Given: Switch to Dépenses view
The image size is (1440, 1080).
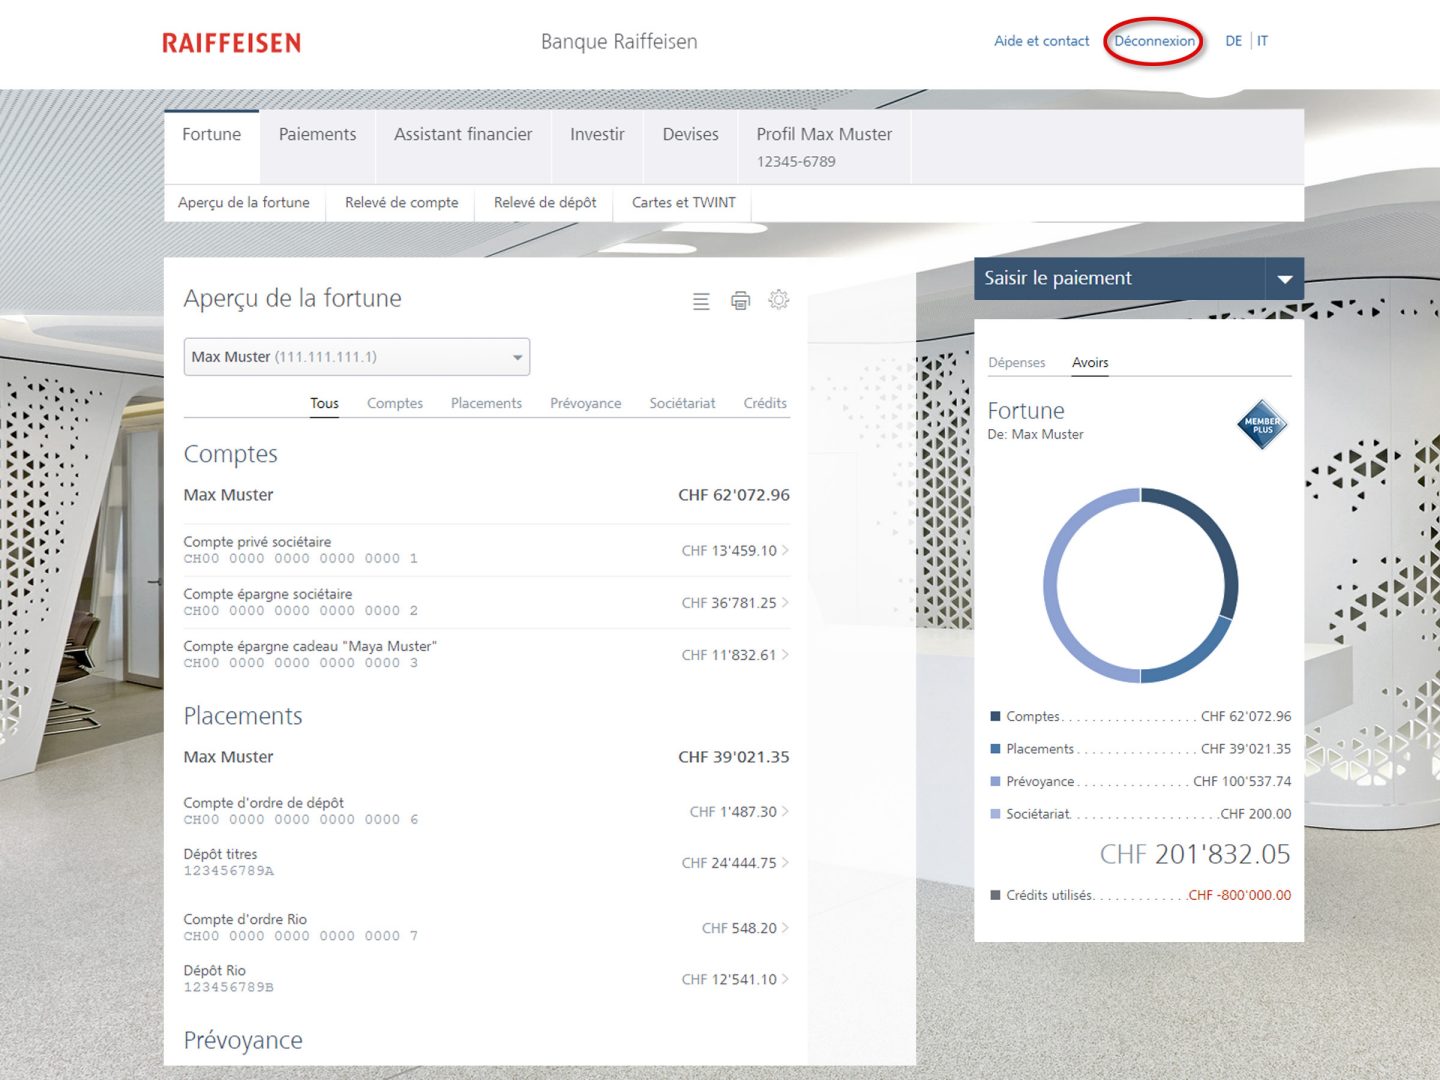Looking at the screenshot, I should pyautogui.click(x=1016, y=363).
